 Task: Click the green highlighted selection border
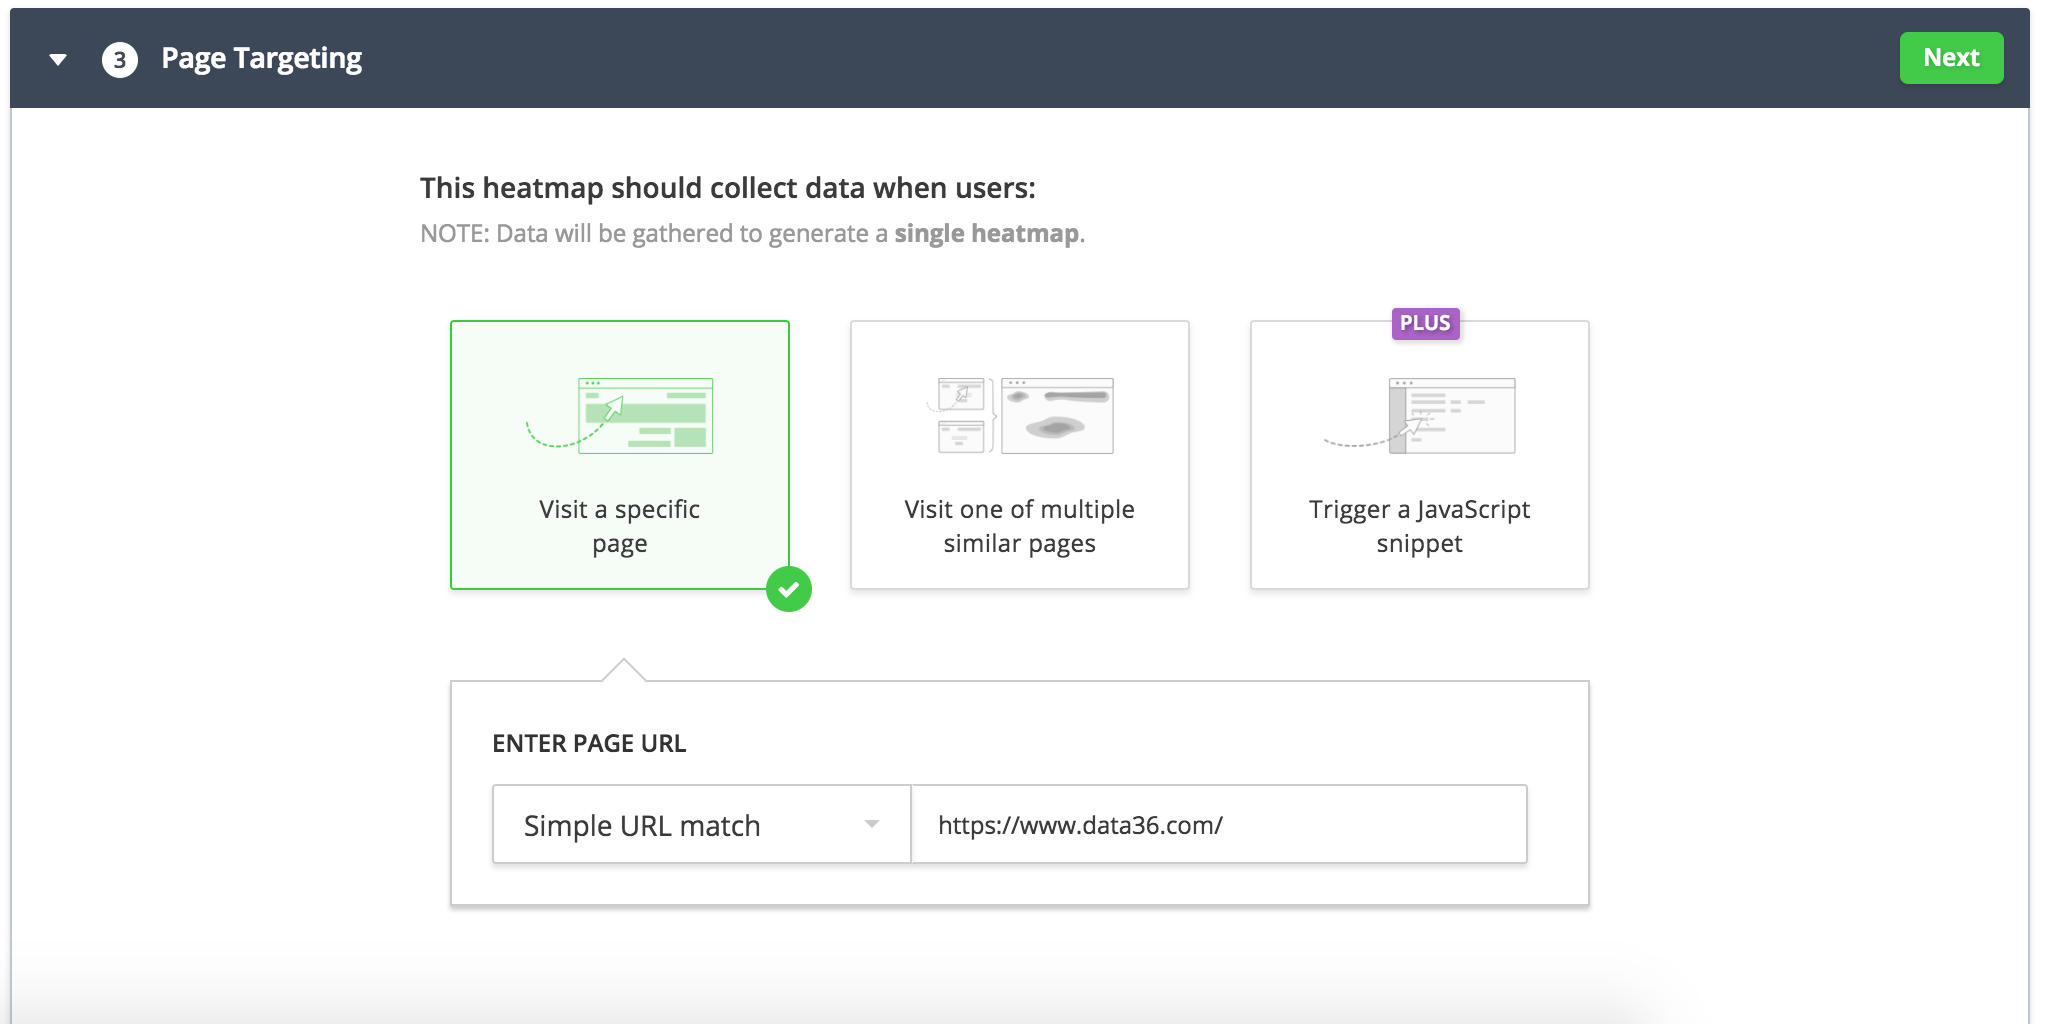[x=620, y=322]
